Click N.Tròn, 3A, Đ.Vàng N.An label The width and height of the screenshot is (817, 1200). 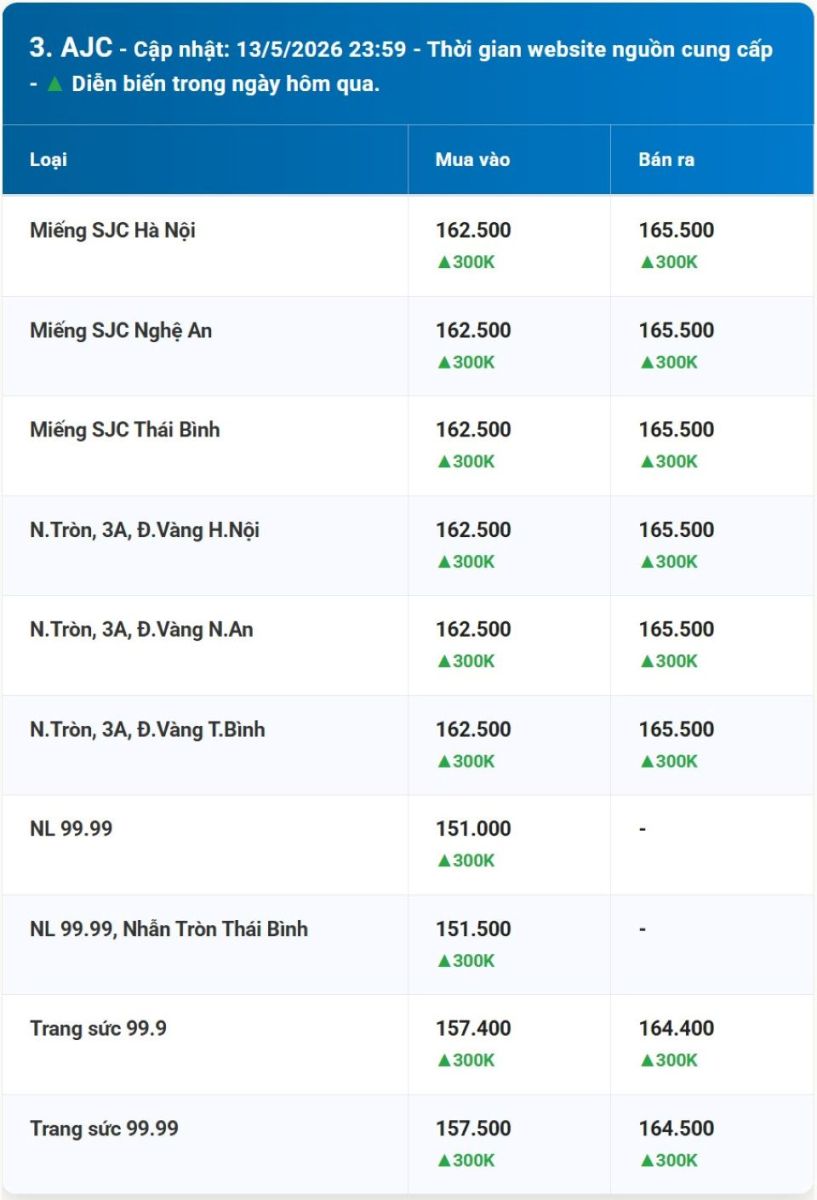tap(142, 629)
